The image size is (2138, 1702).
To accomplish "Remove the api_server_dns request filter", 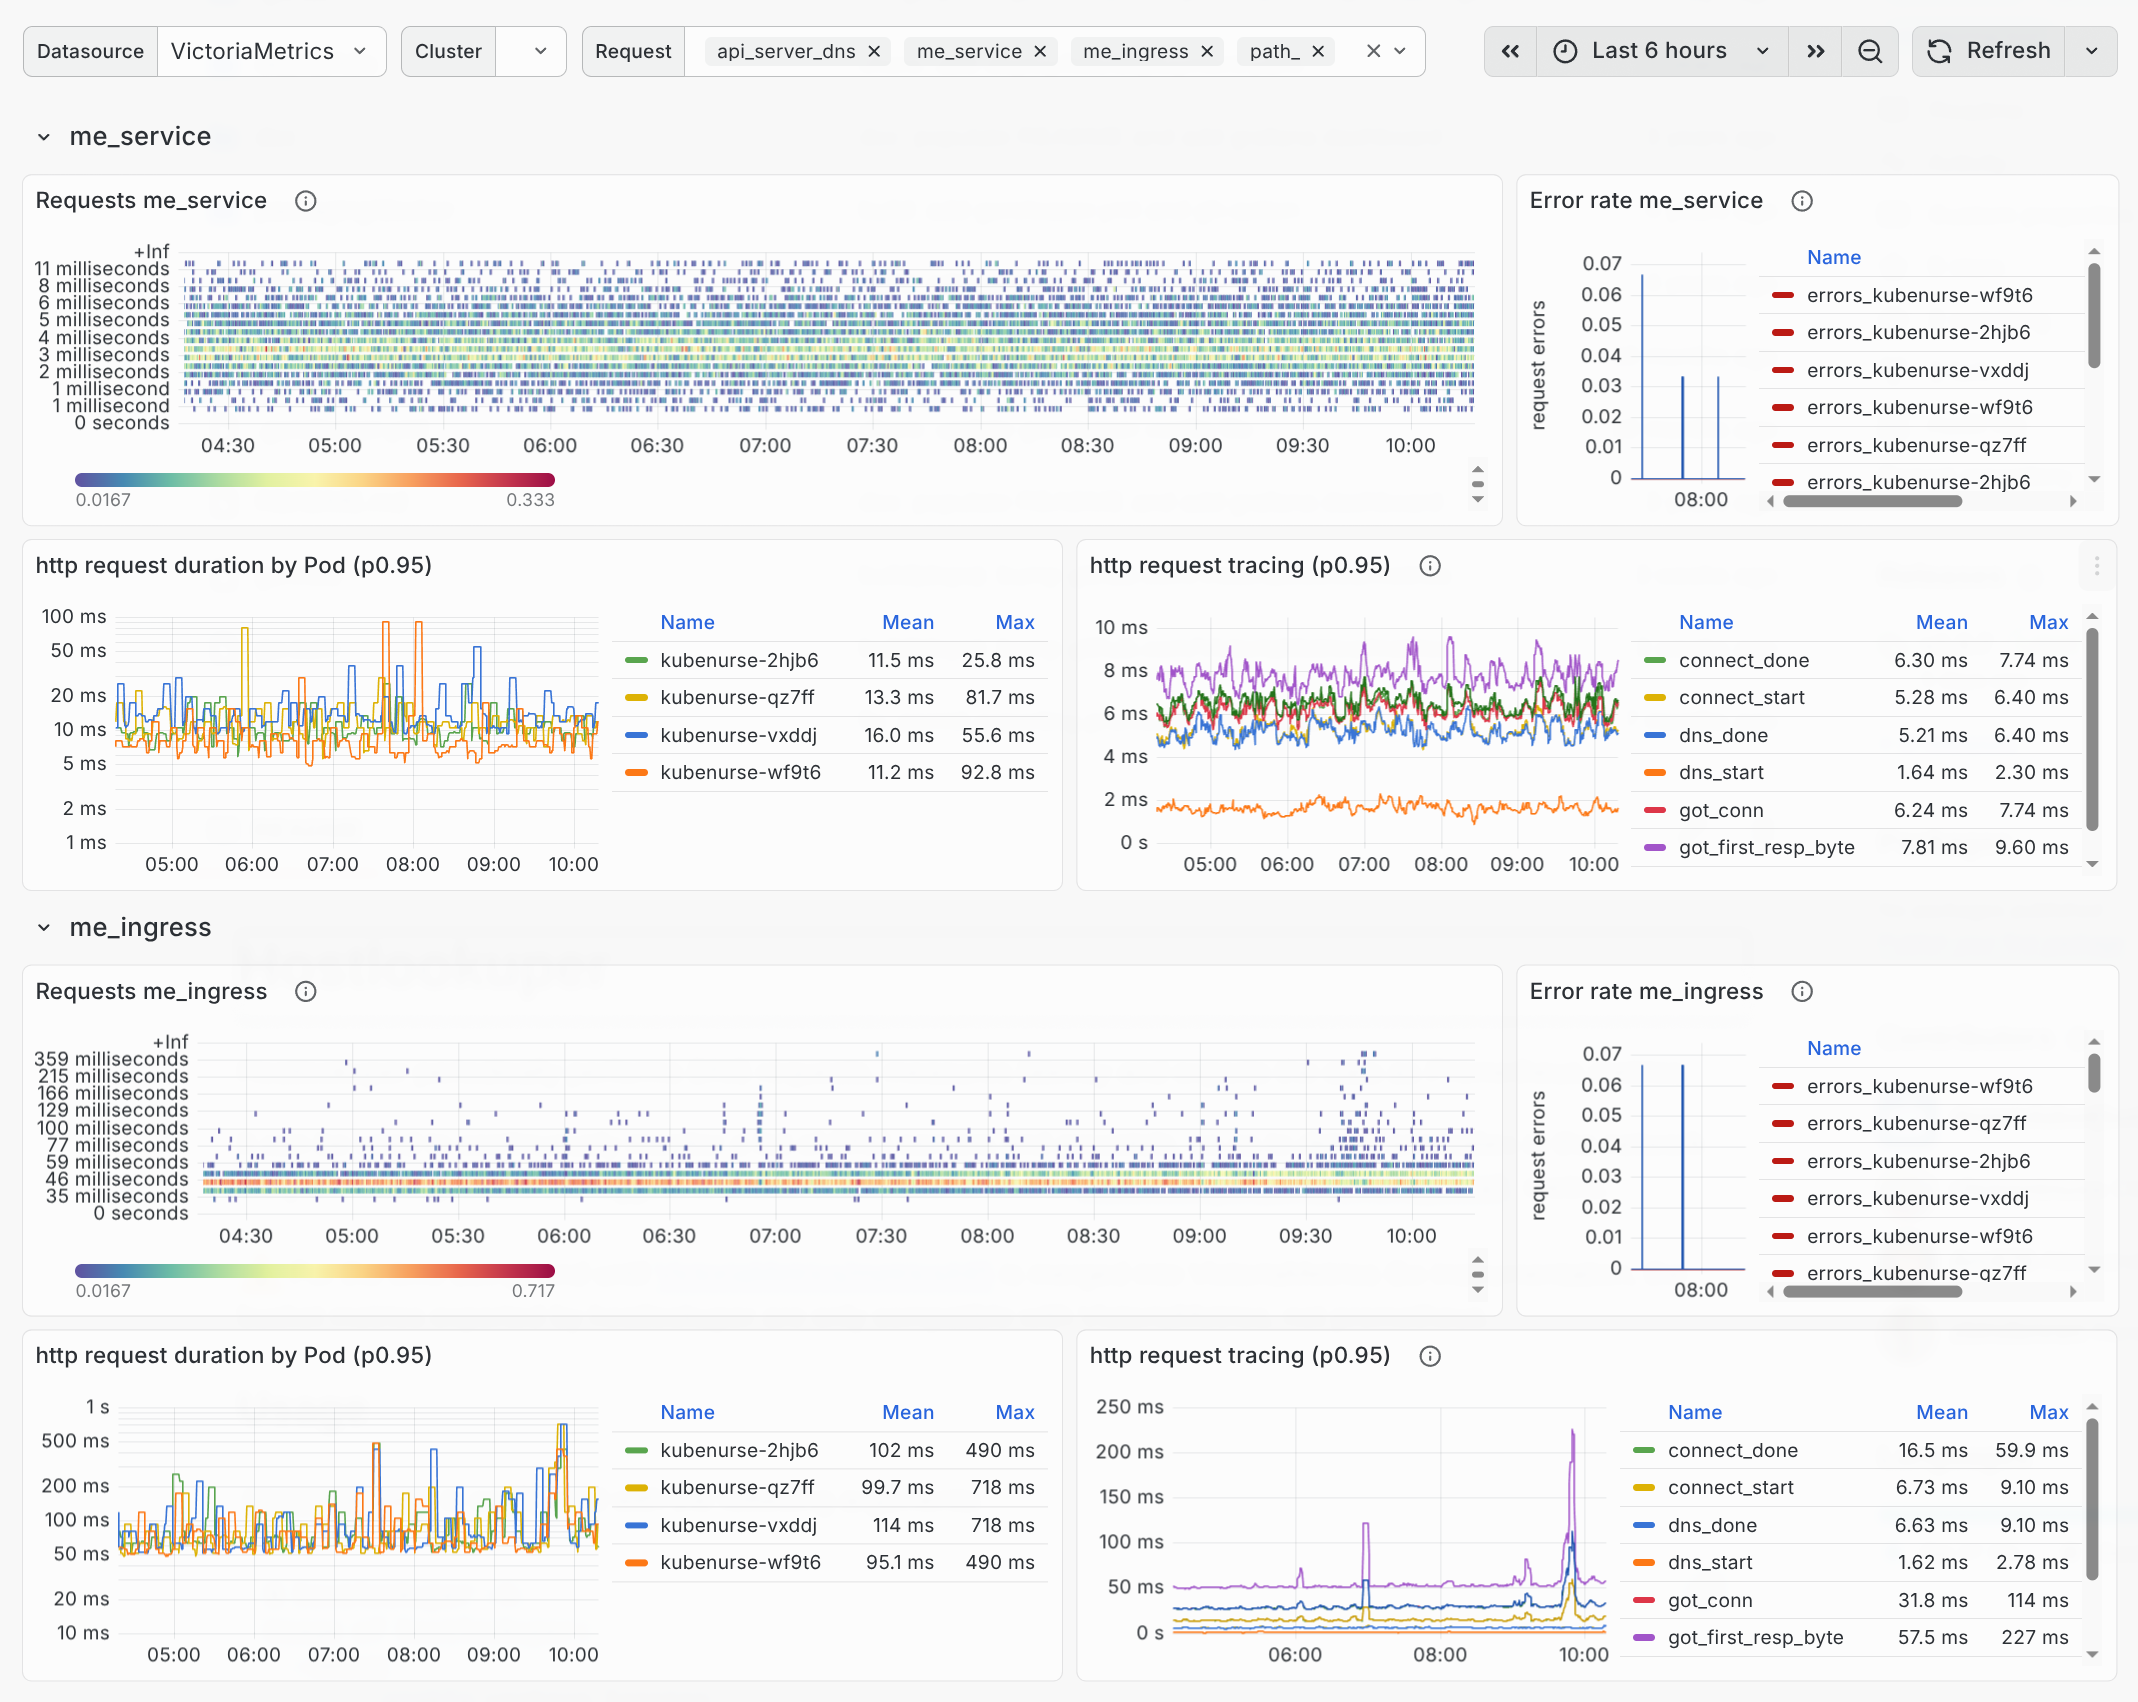I will pyautogui.click(x=874, y=51).
